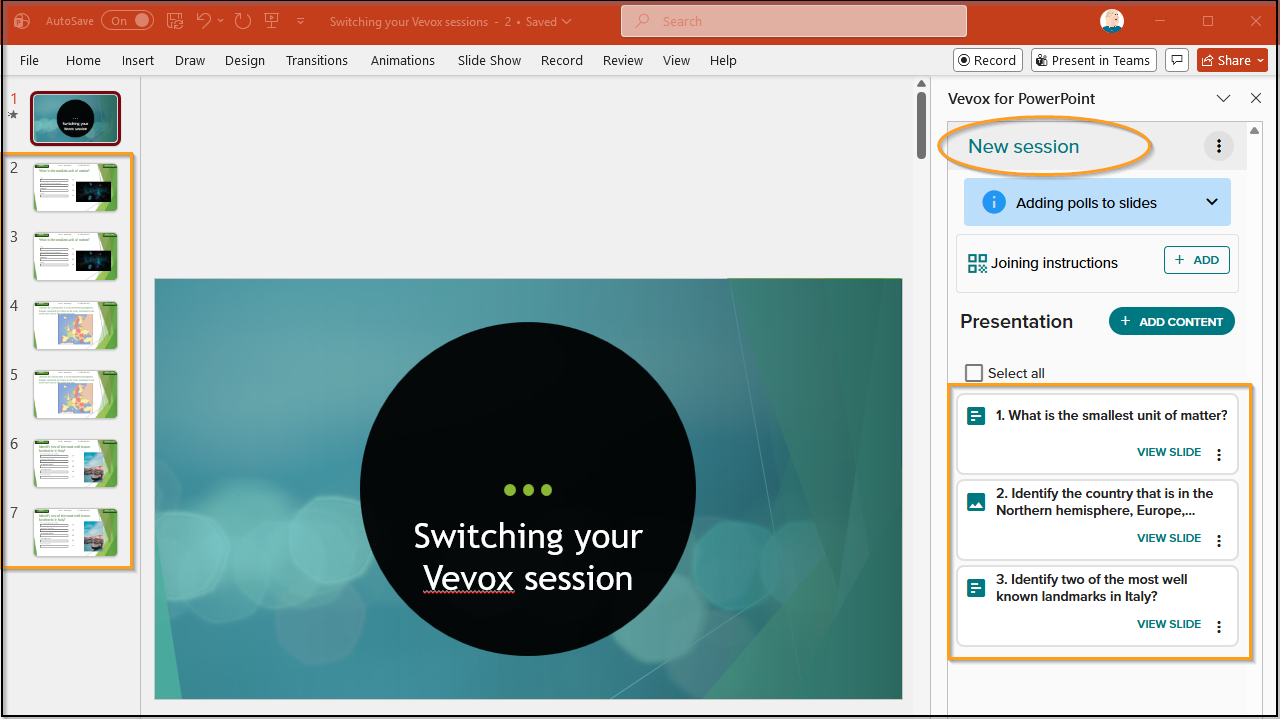The width and height of the screenshot is (1280, 719).
Task: Click the Redo icon in the title bar
Action: coord(242,20)
